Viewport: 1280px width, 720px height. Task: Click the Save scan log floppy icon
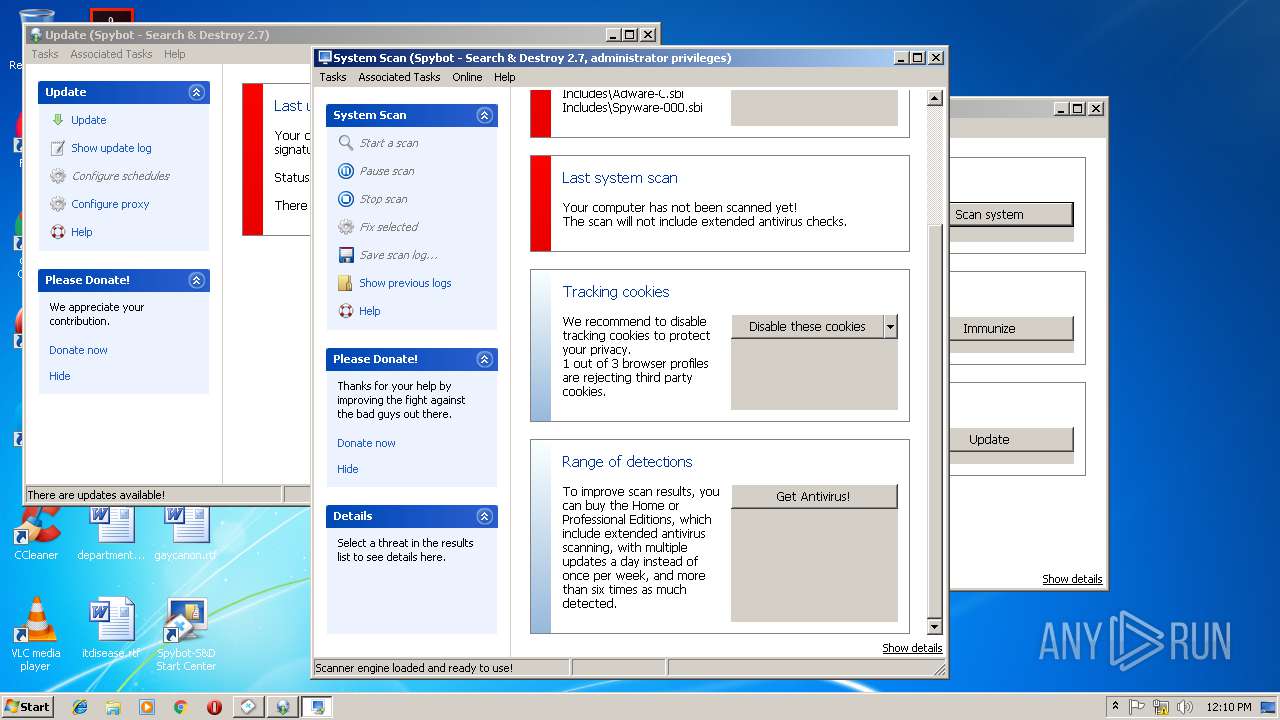click(x=346, y=255)
